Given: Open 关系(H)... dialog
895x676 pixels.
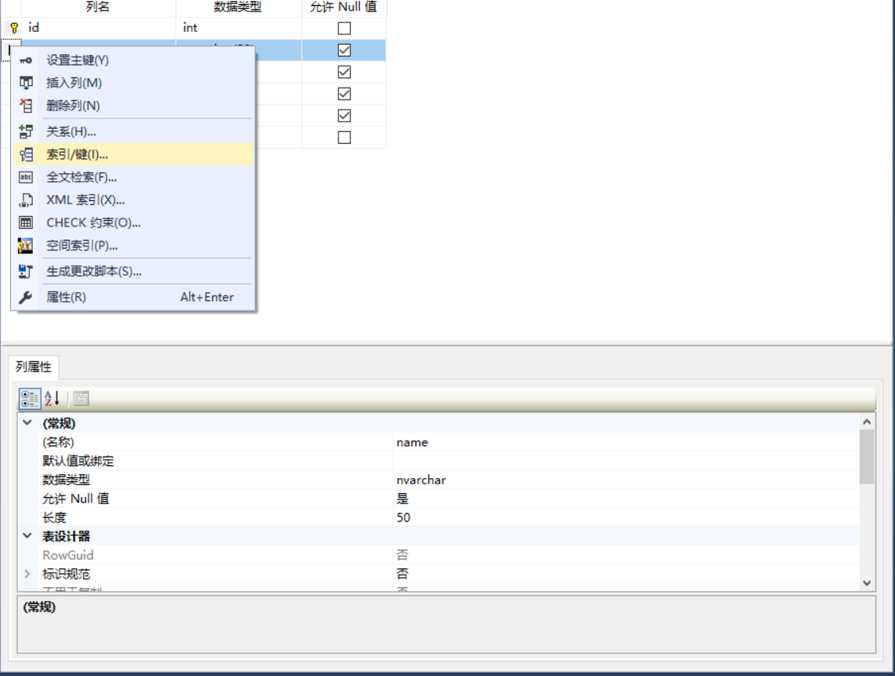Looking at the screenshot, I should [x=132, y=131].
